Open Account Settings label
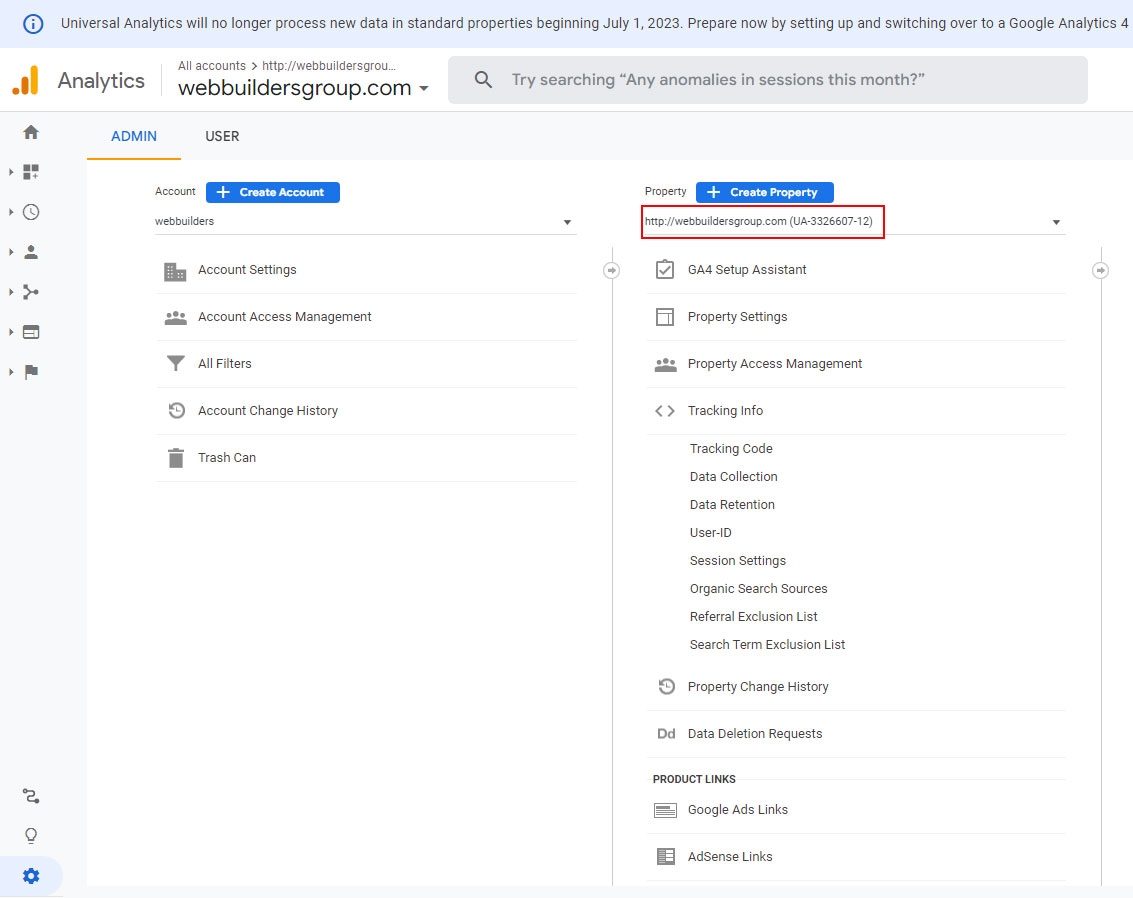 (x=247, y=270)
